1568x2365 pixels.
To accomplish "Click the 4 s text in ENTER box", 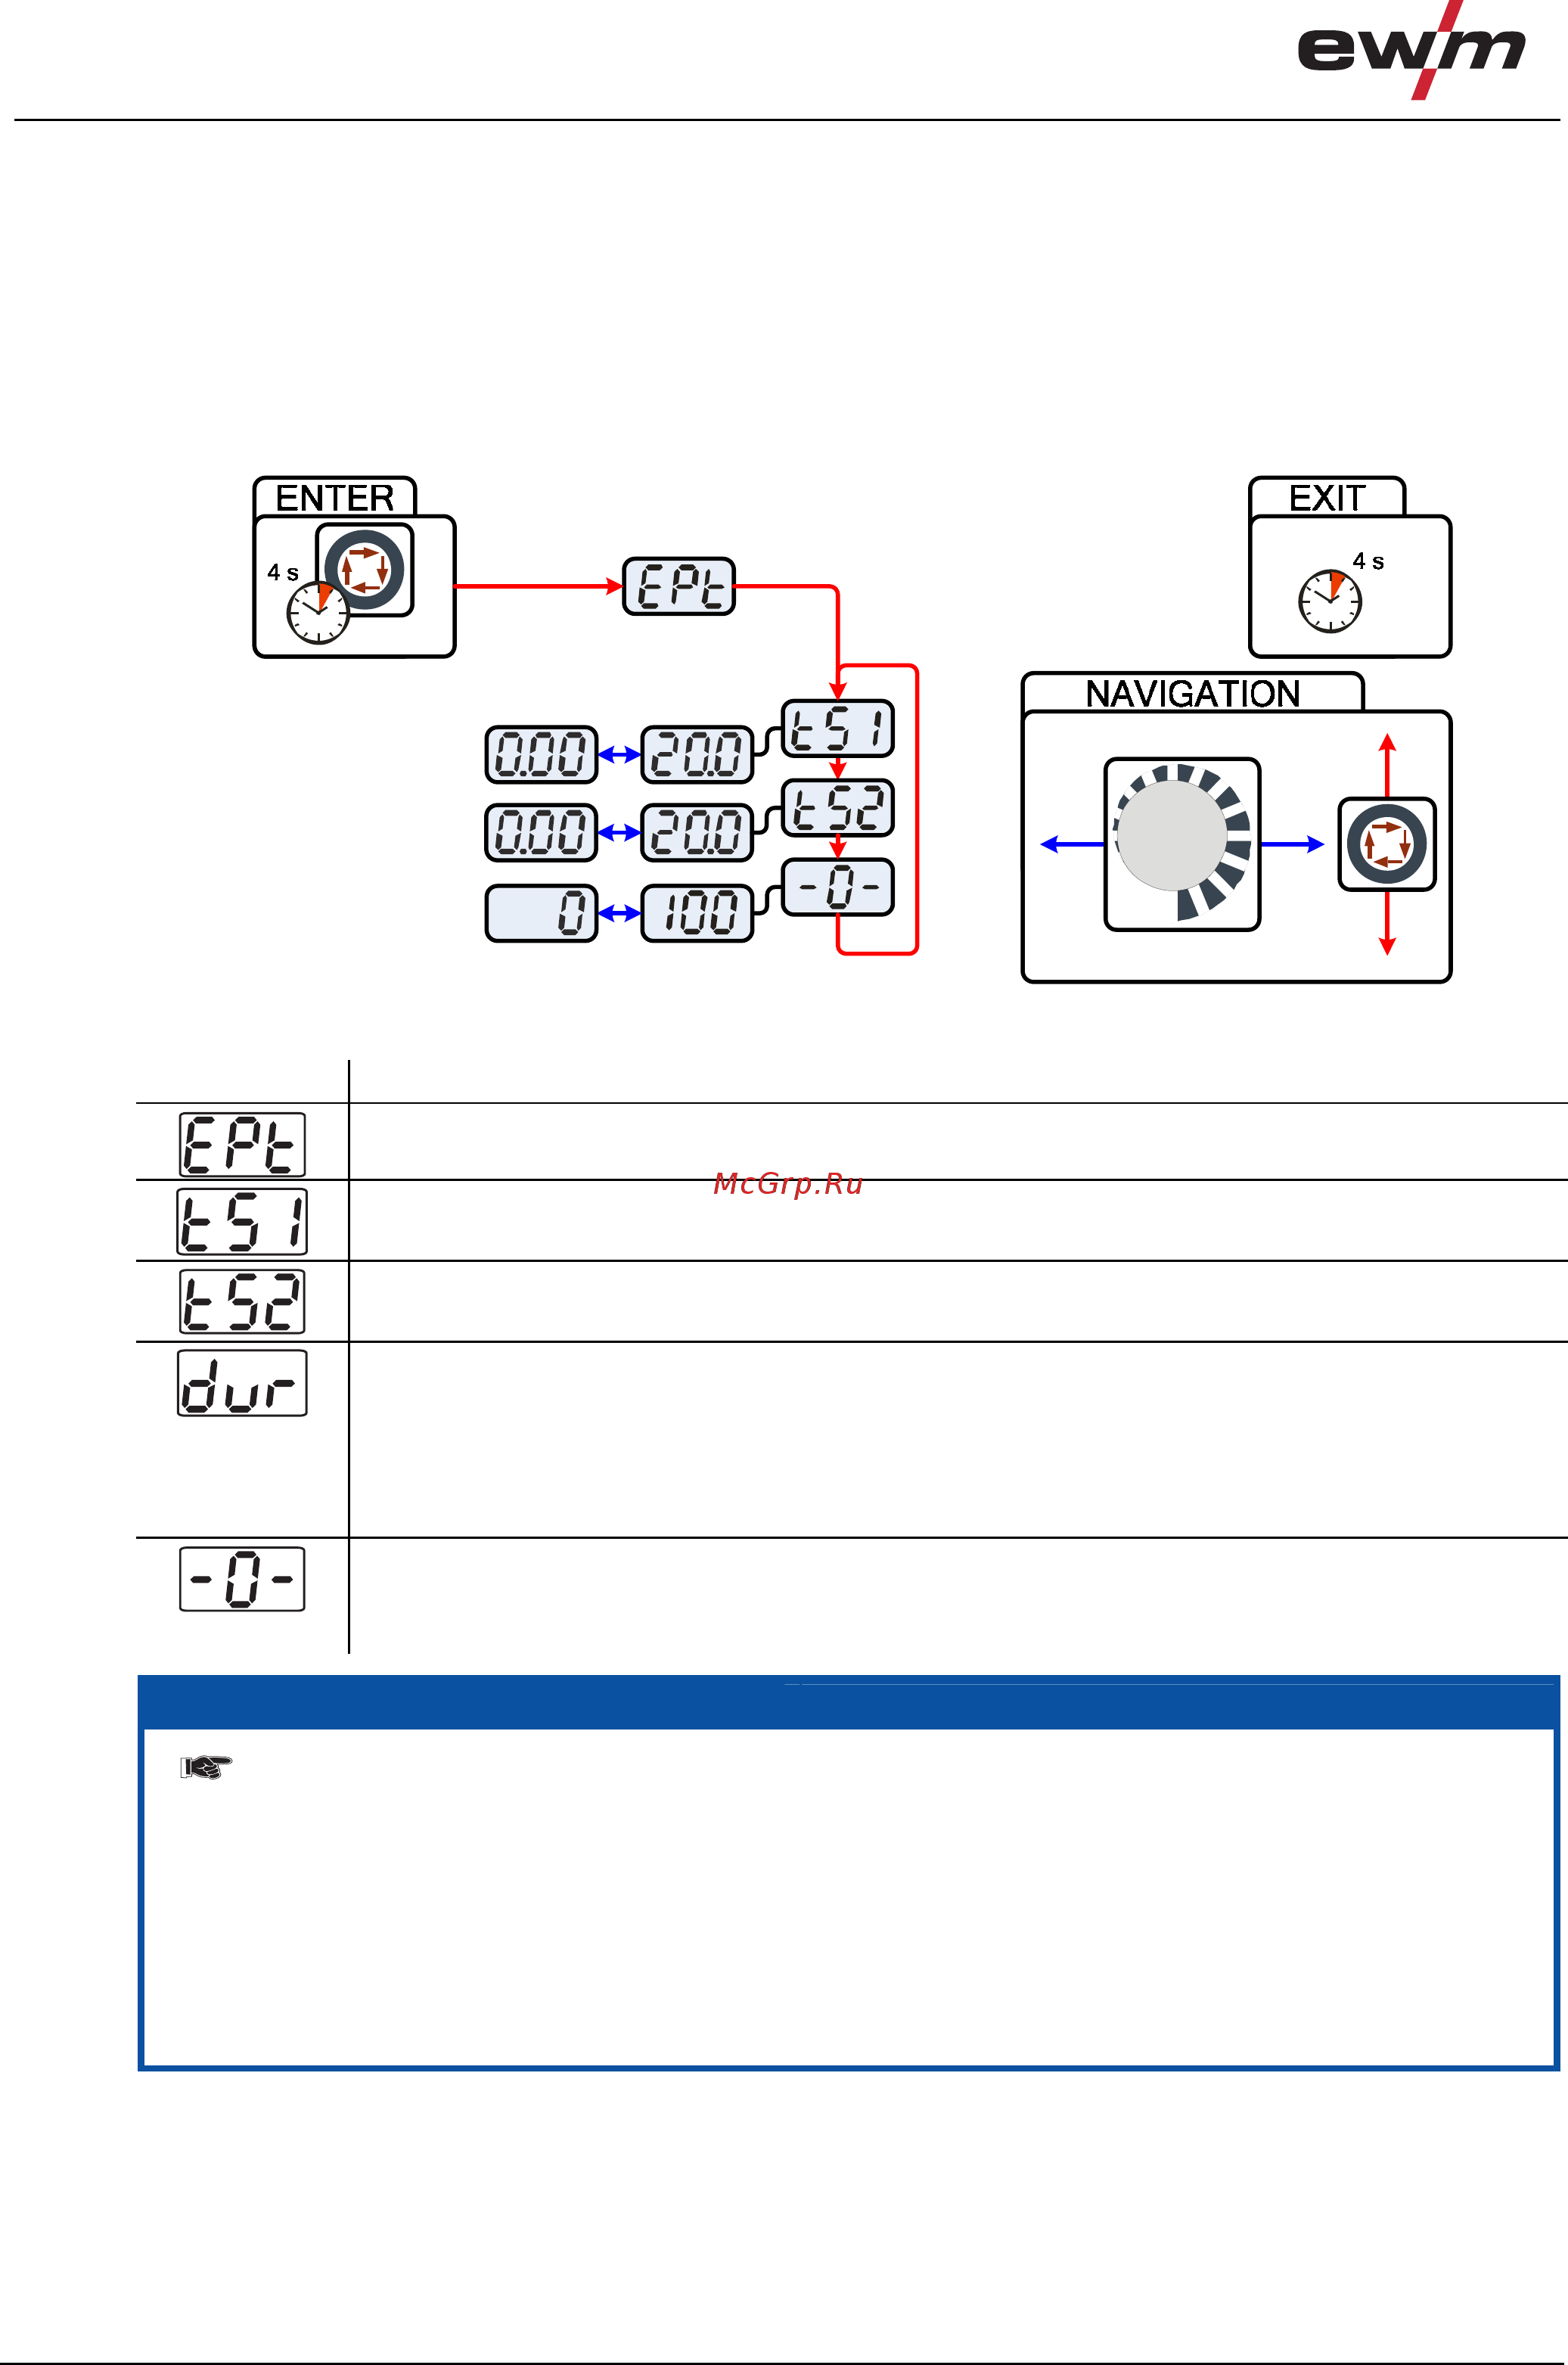I will tap(283, 573).
